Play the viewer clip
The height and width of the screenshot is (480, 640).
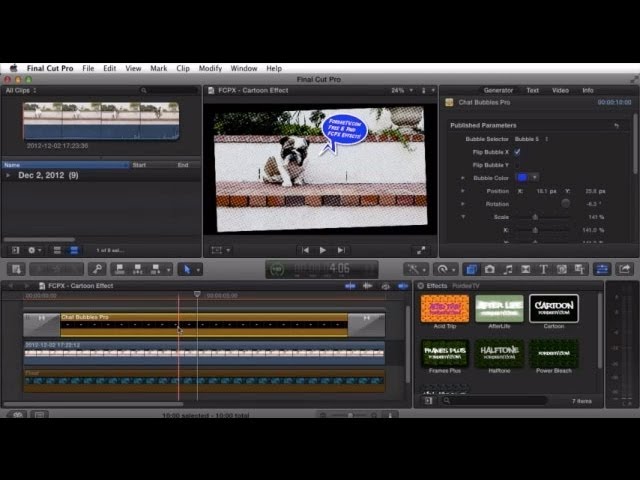322,250
